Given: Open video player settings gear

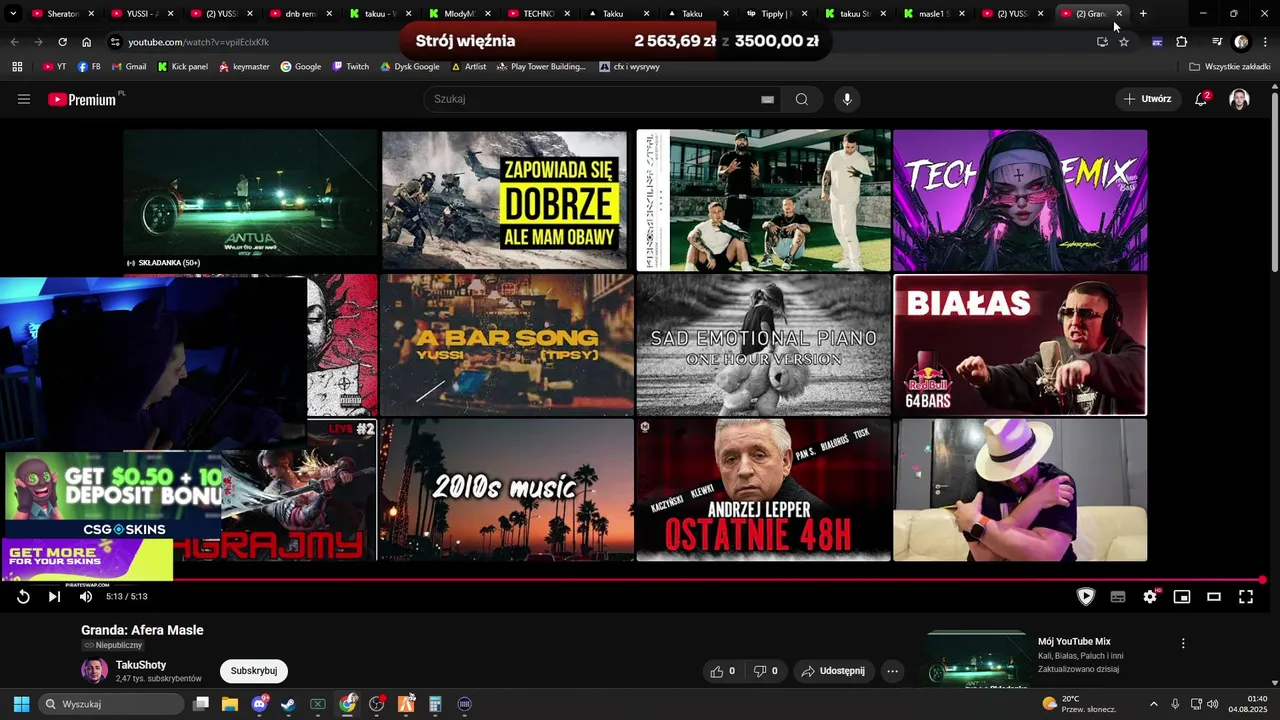Looking at the screenshot, I should pos(1150,596).
